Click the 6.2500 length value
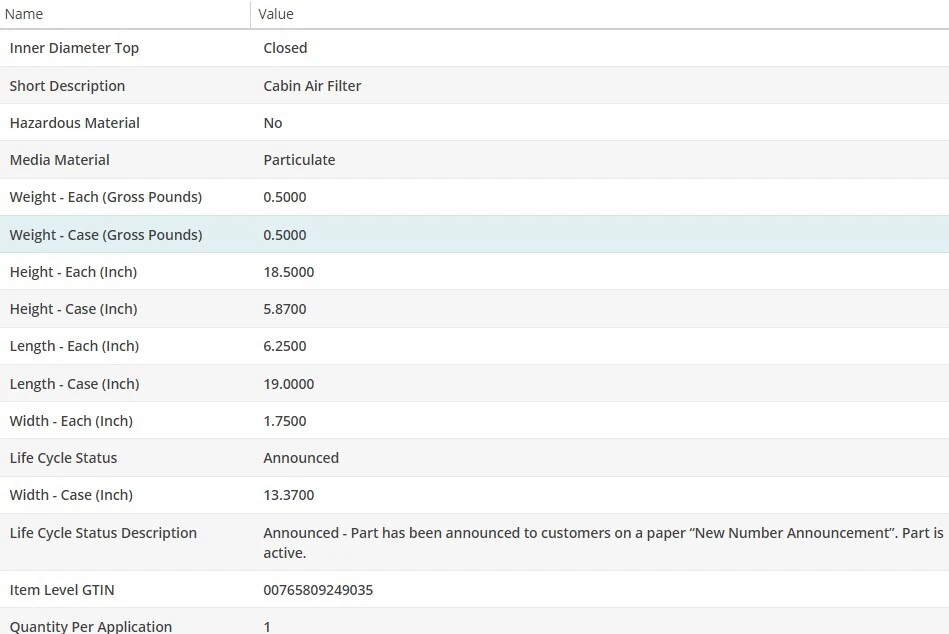Viewport: 949px width, 634px height. coord(284,346)
